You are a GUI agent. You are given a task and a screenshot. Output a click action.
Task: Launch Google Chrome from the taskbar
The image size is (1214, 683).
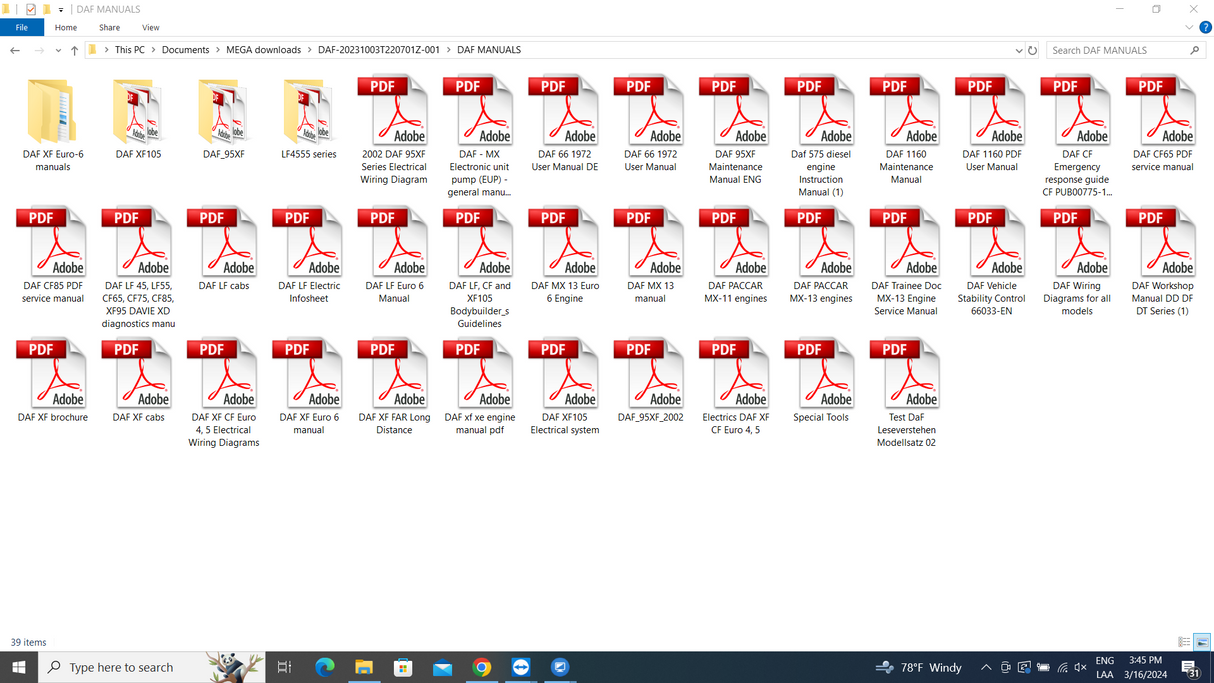[x=482, y=667]
